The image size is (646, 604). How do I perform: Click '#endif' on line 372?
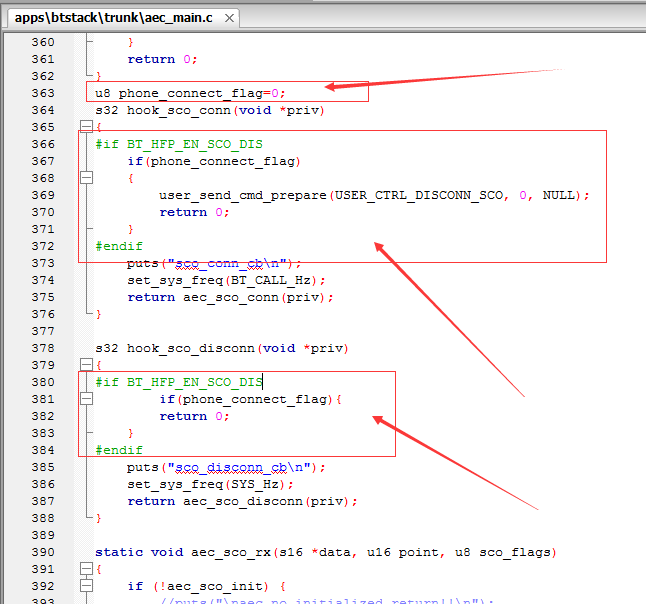tap(119, 246)
